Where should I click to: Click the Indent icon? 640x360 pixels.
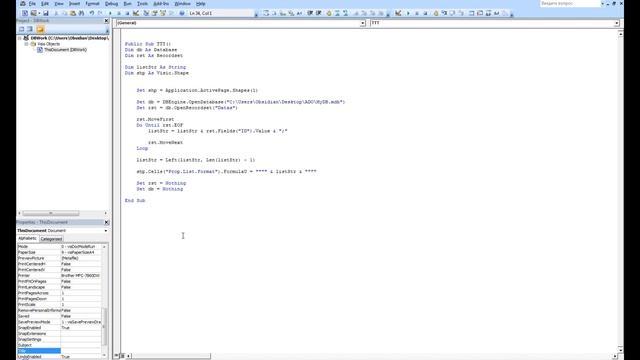(x=310, y=13)
